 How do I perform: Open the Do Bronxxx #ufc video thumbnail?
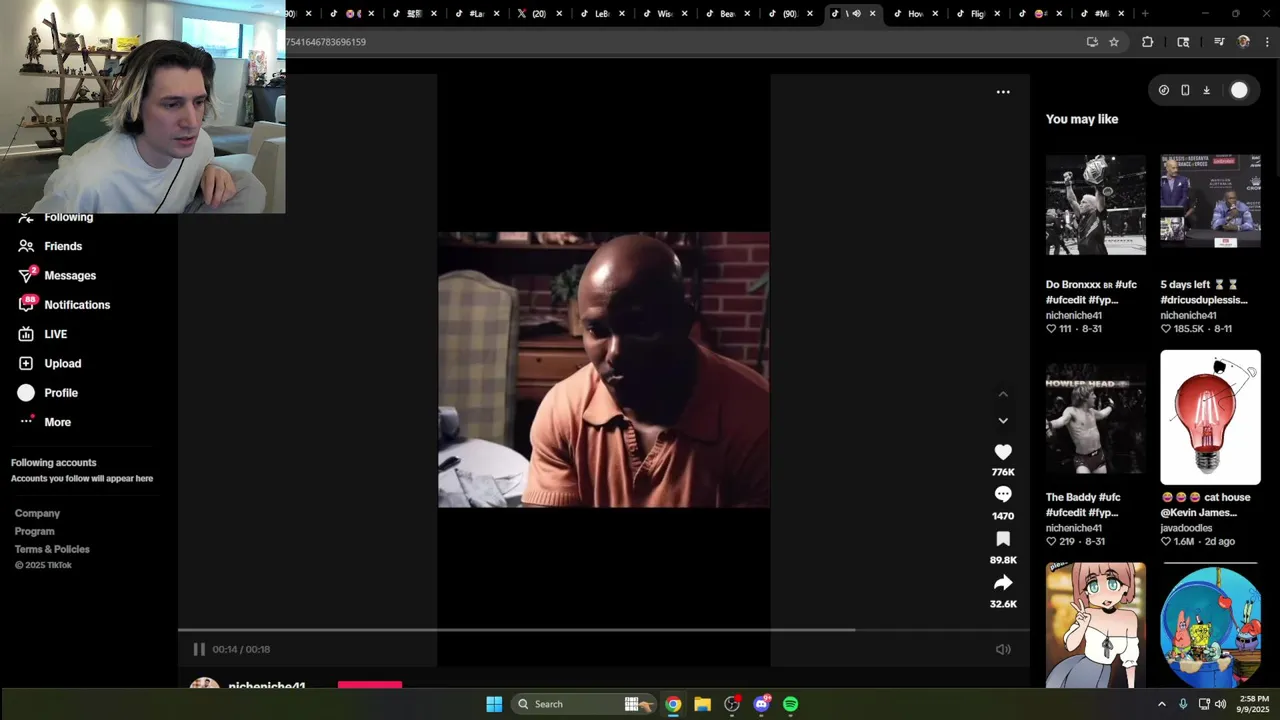tap(1096, 205)
